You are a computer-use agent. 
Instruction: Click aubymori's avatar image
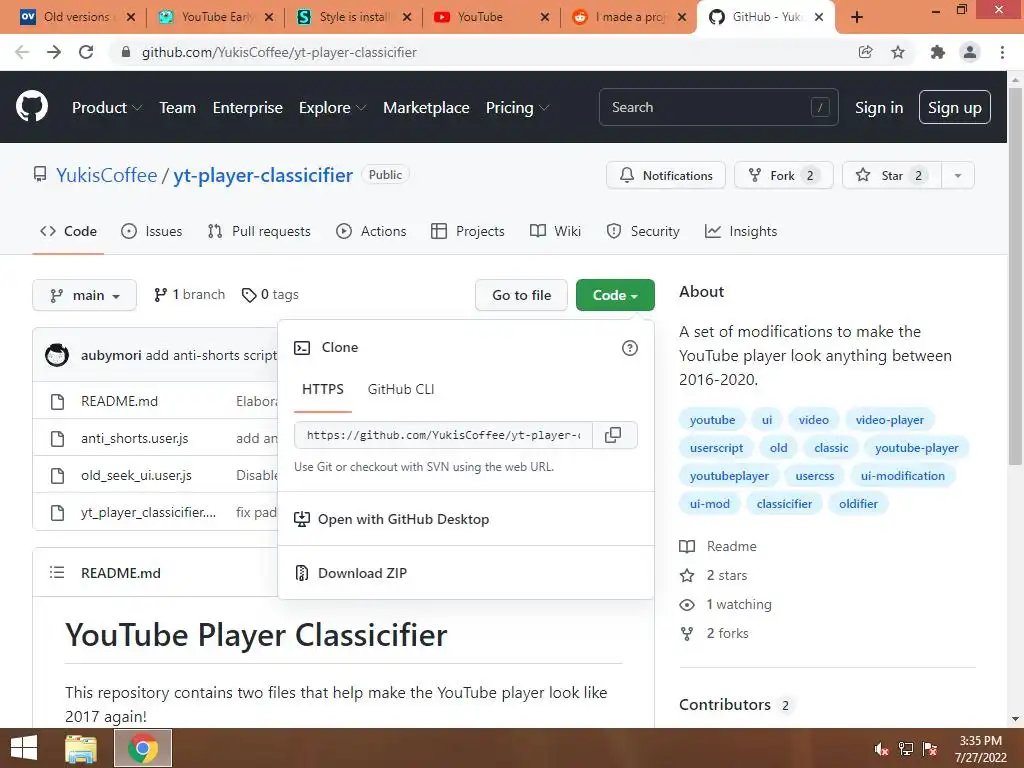point(57,355)
